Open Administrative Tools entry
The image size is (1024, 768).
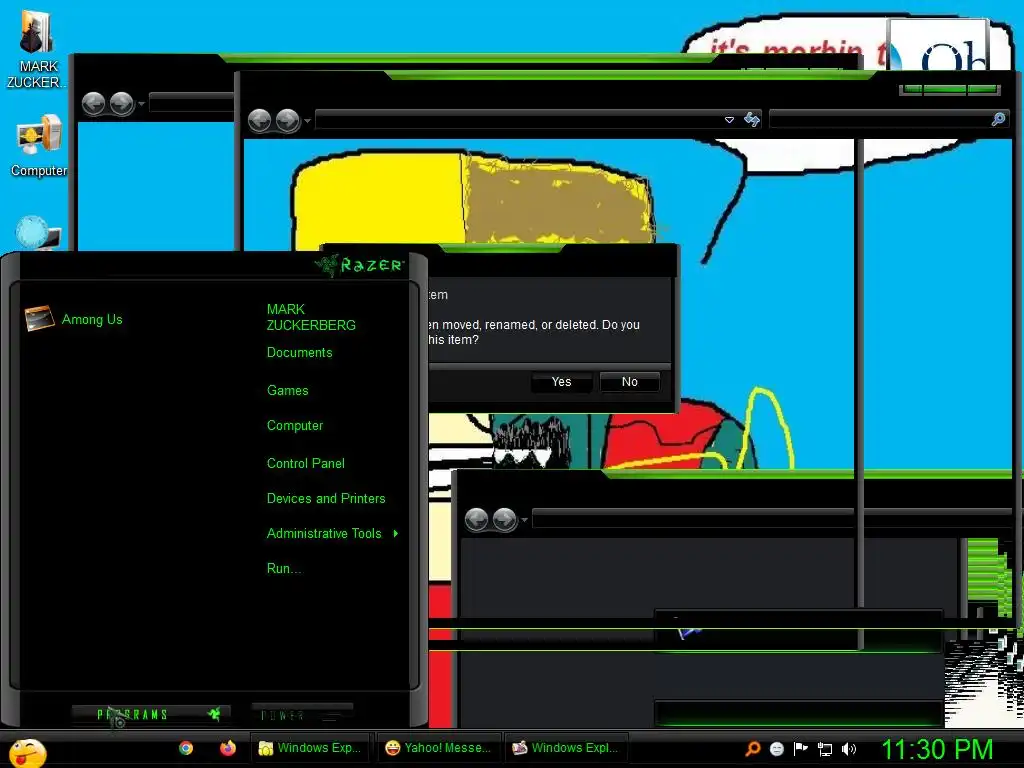pyautogui.click(x=324, y=534)
